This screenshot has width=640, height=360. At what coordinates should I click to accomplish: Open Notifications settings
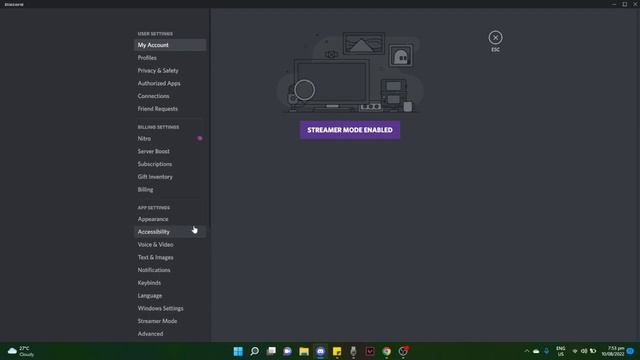tap(170, 270)
